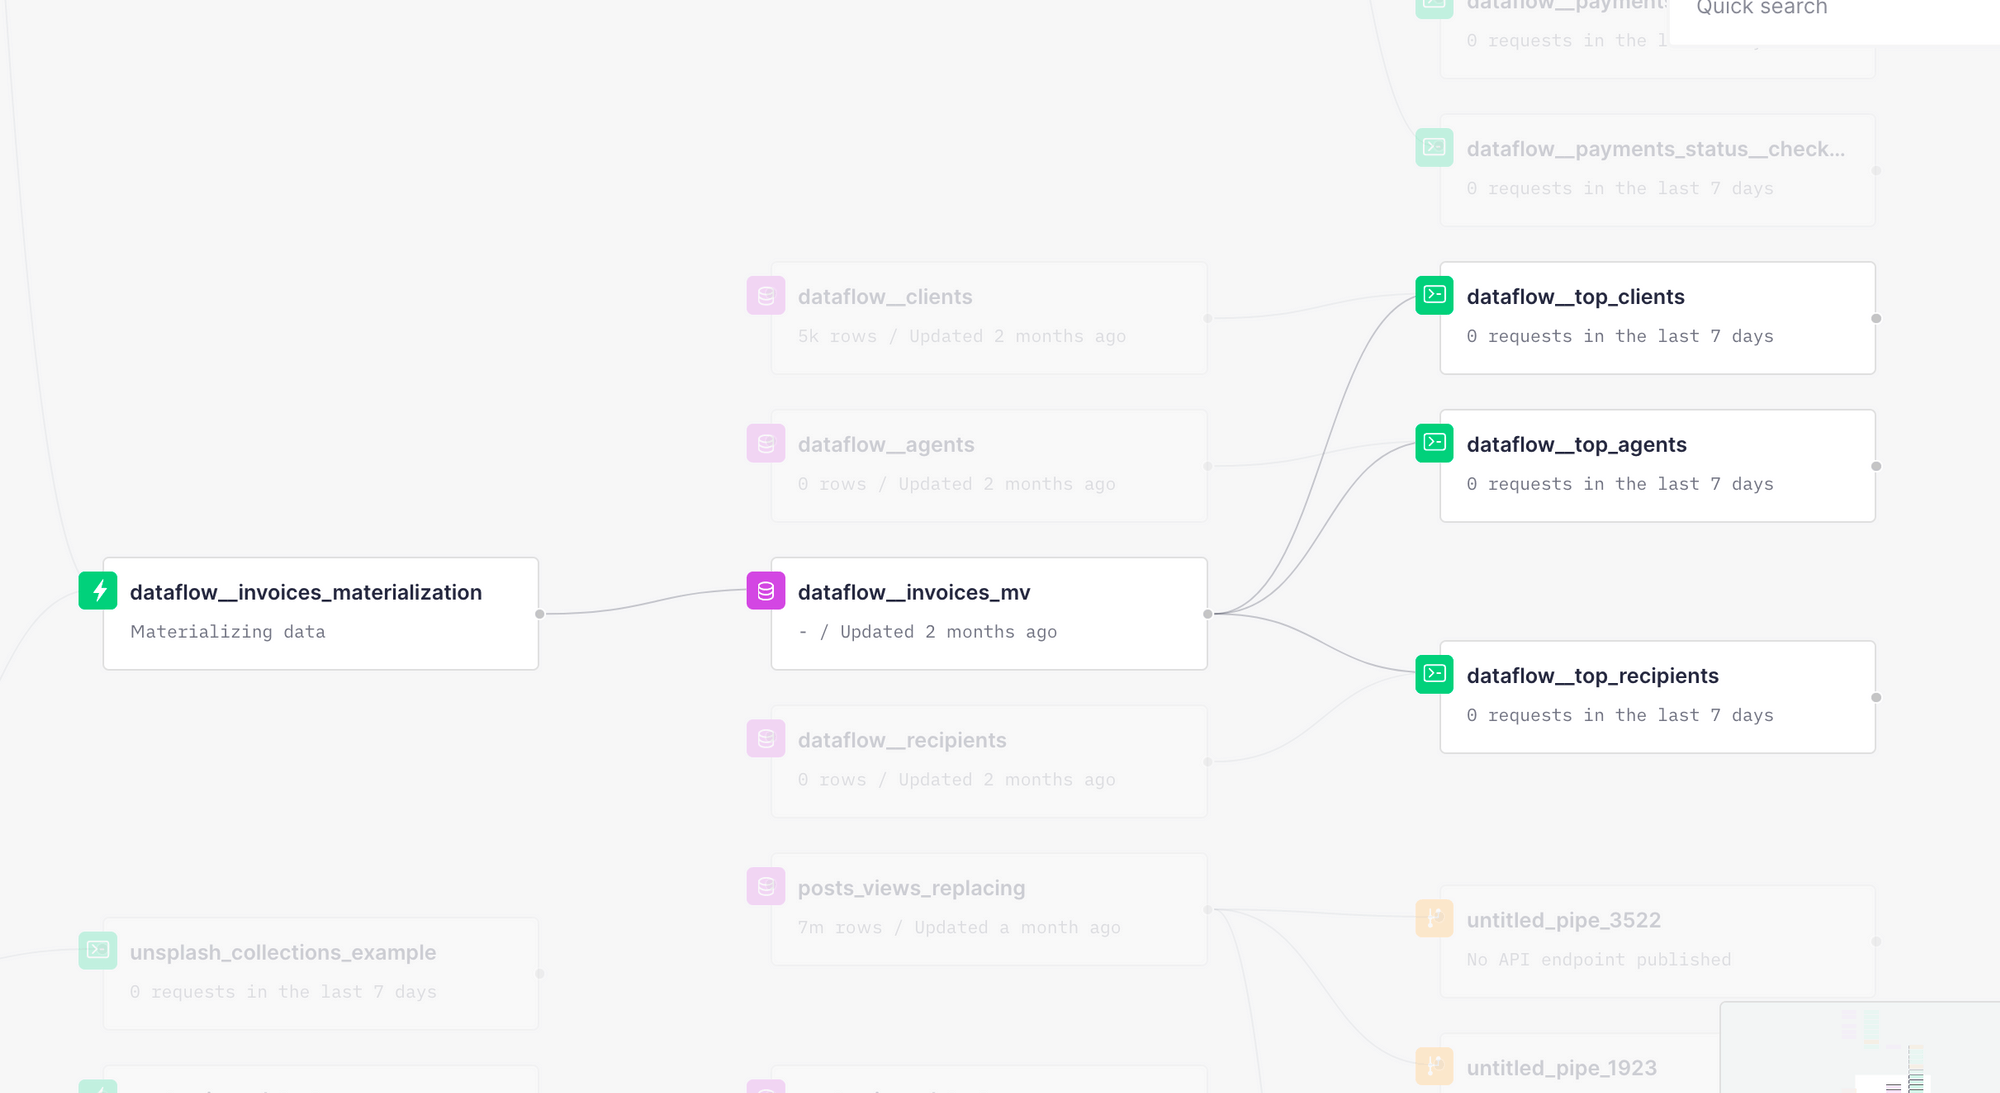Click the green pipe icon on dataflow__top_recipients
Viewport: 2000px width, 1093px height.
point(1434,674)
